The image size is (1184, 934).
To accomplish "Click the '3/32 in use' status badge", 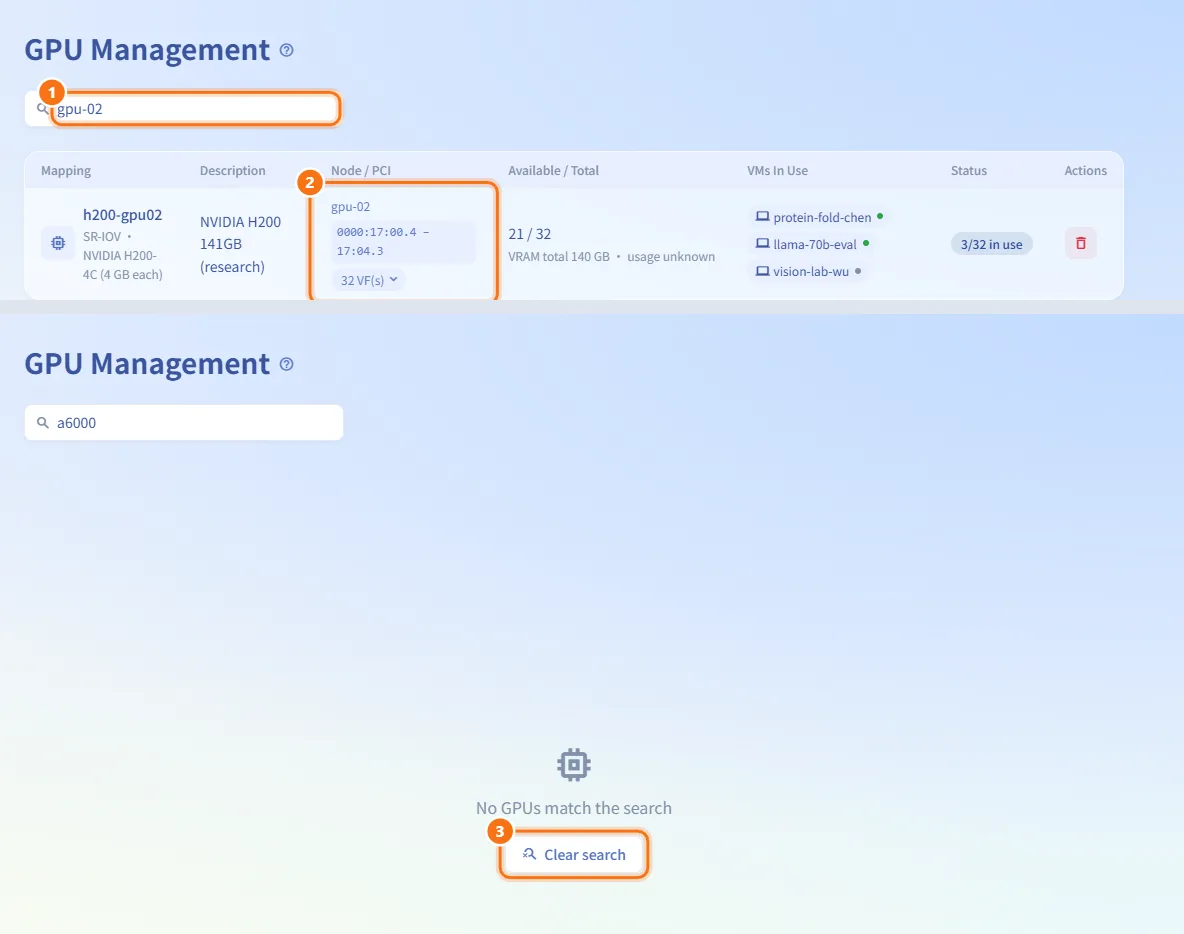I will pos(991,244).
